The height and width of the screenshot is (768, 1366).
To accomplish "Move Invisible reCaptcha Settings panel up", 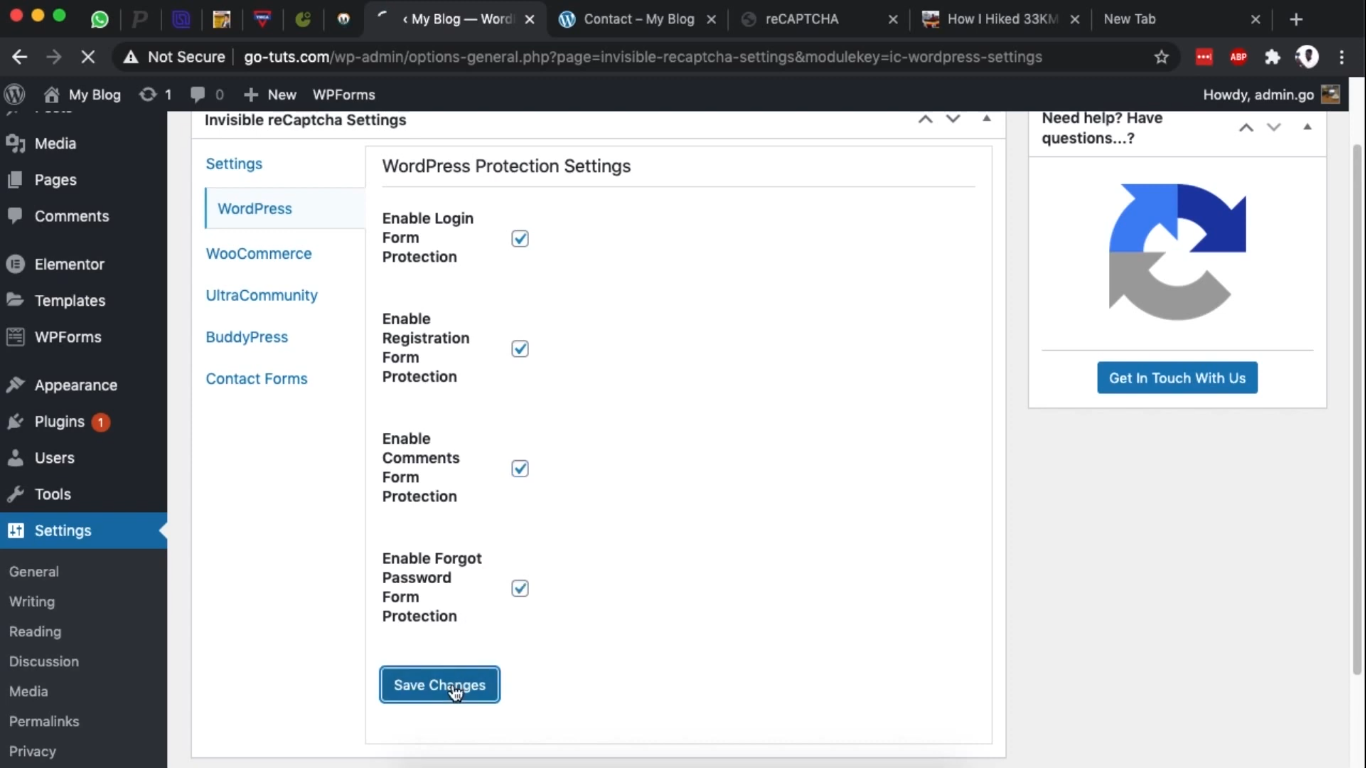I will [925, 119].
